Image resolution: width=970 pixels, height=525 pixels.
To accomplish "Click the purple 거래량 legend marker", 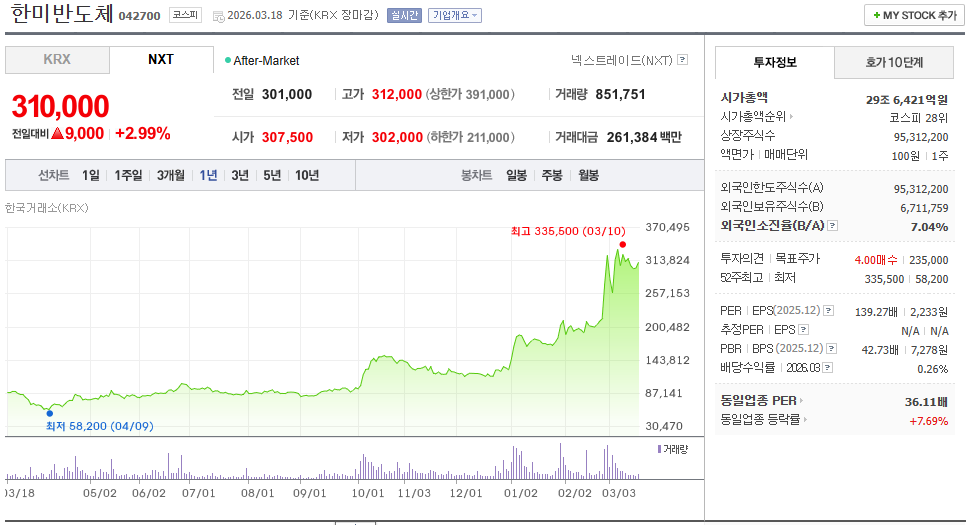I will [x=659, y=449].
